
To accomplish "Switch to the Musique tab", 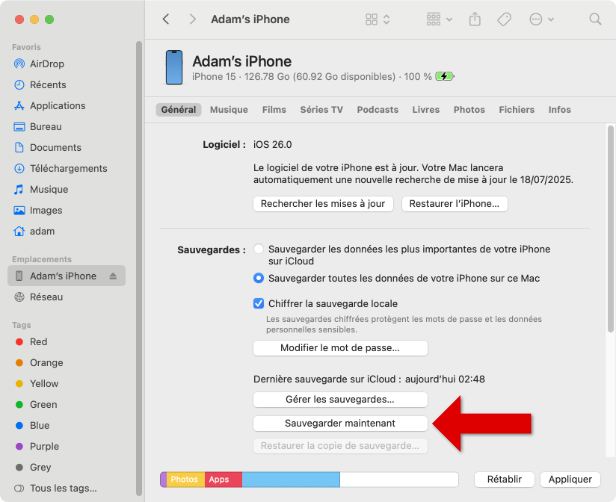I will pos(229,110).
